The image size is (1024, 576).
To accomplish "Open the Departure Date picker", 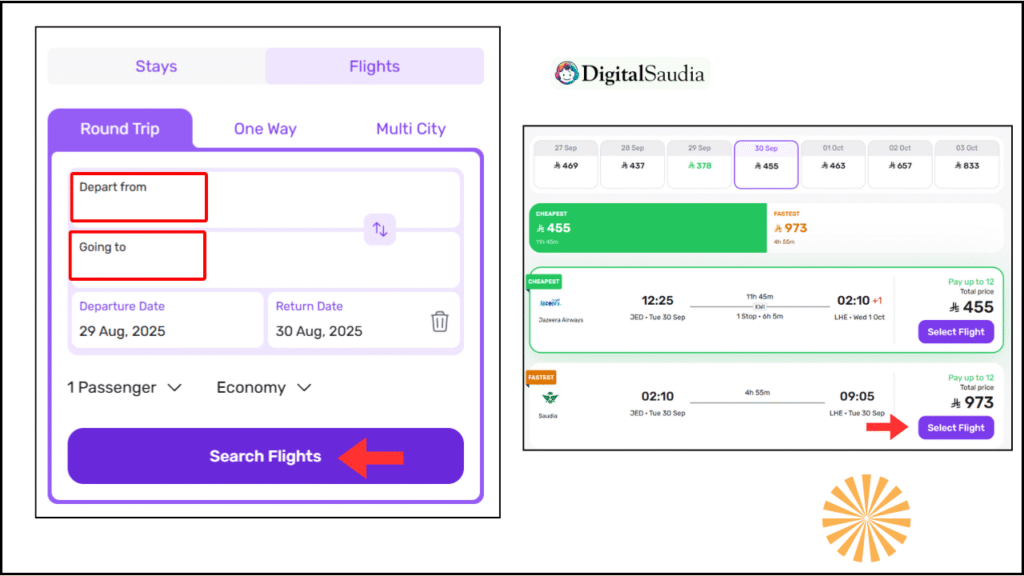I will (166, 320).
